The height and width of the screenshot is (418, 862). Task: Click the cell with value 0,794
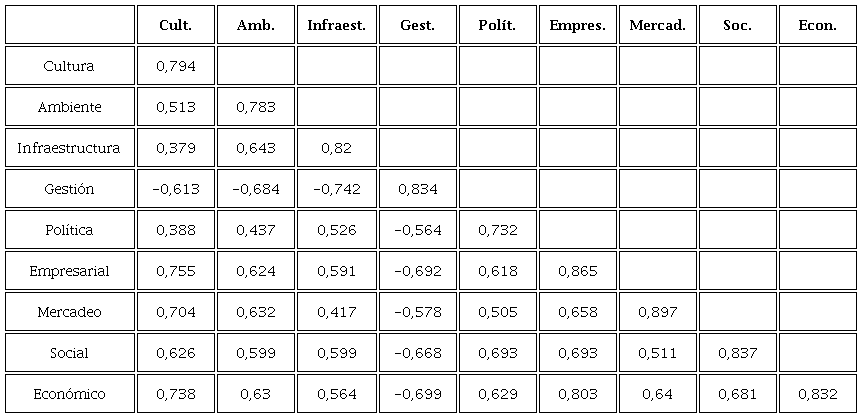click(175, 66)
